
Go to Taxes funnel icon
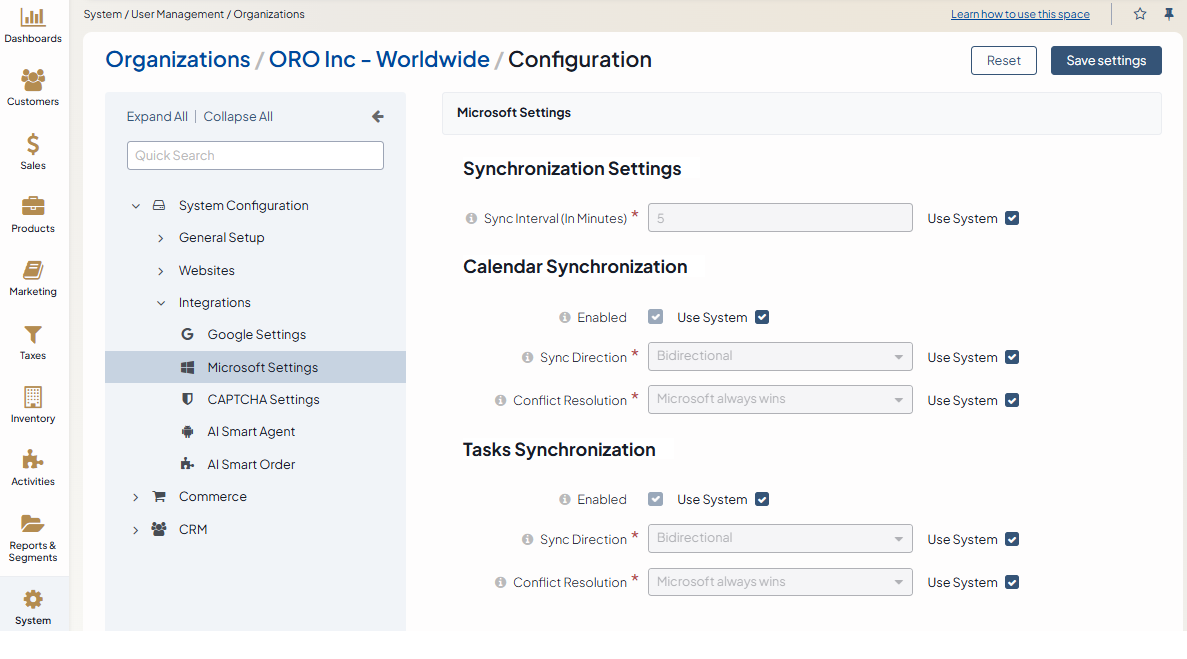coord(33,335)
